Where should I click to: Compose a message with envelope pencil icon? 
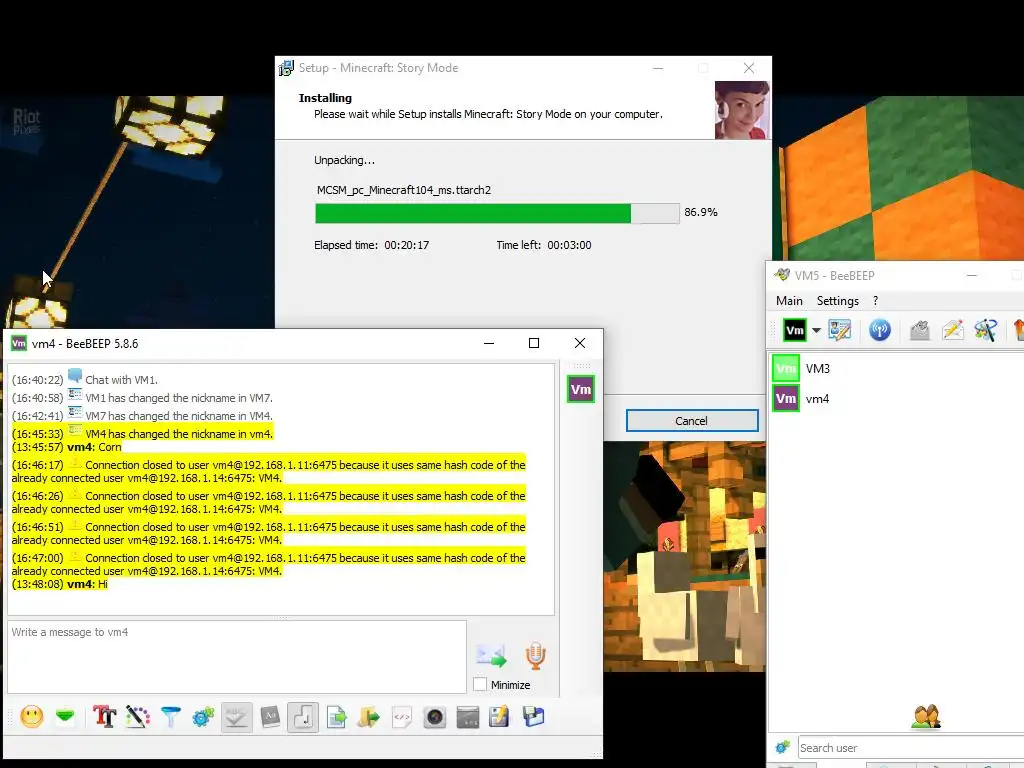pyautogui.click(x=953, y=330)
